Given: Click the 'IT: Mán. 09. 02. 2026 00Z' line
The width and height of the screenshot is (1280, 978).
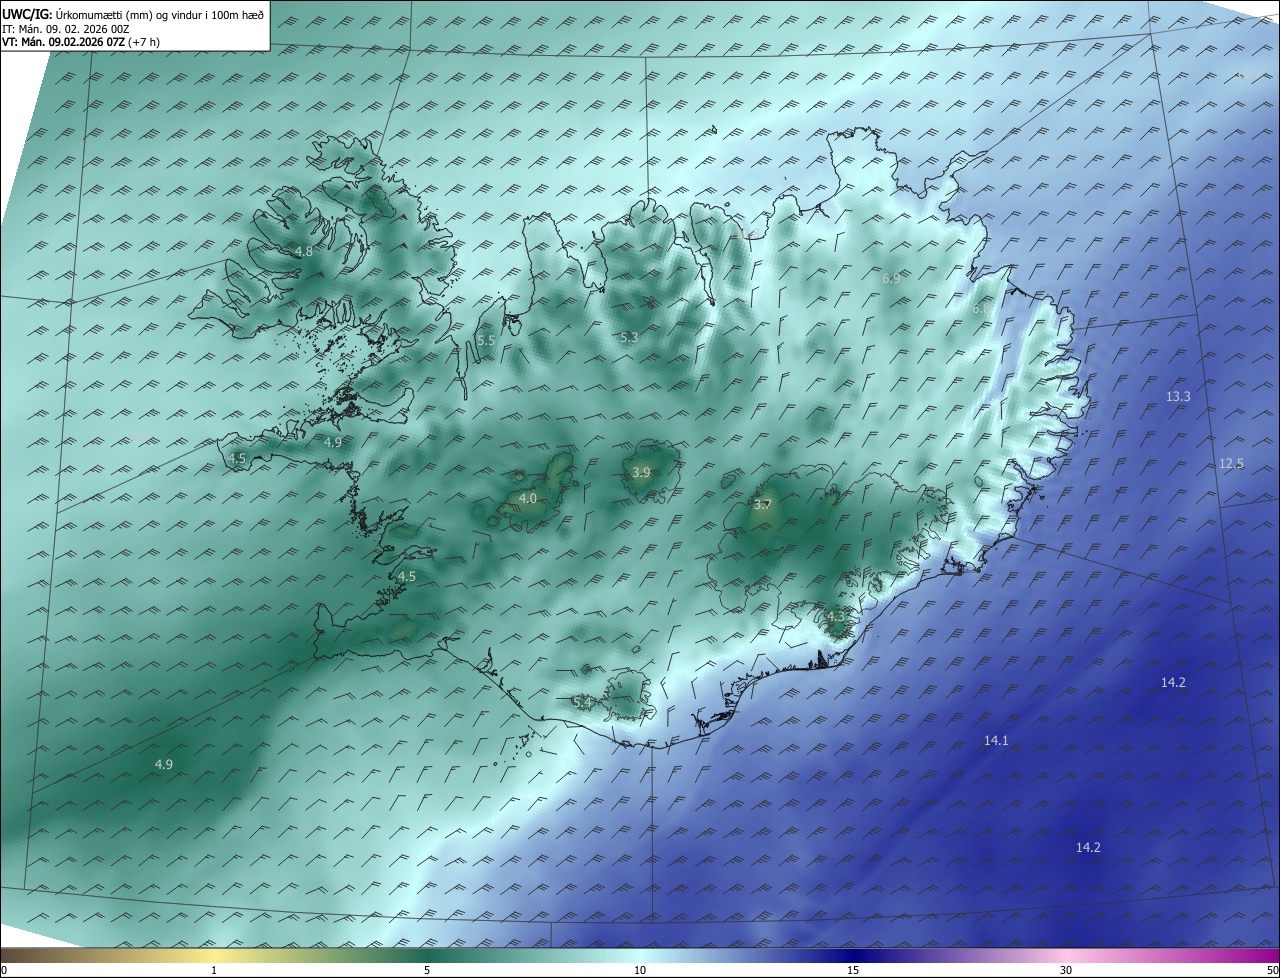Looking at the screenshot, I should point(66,28).
